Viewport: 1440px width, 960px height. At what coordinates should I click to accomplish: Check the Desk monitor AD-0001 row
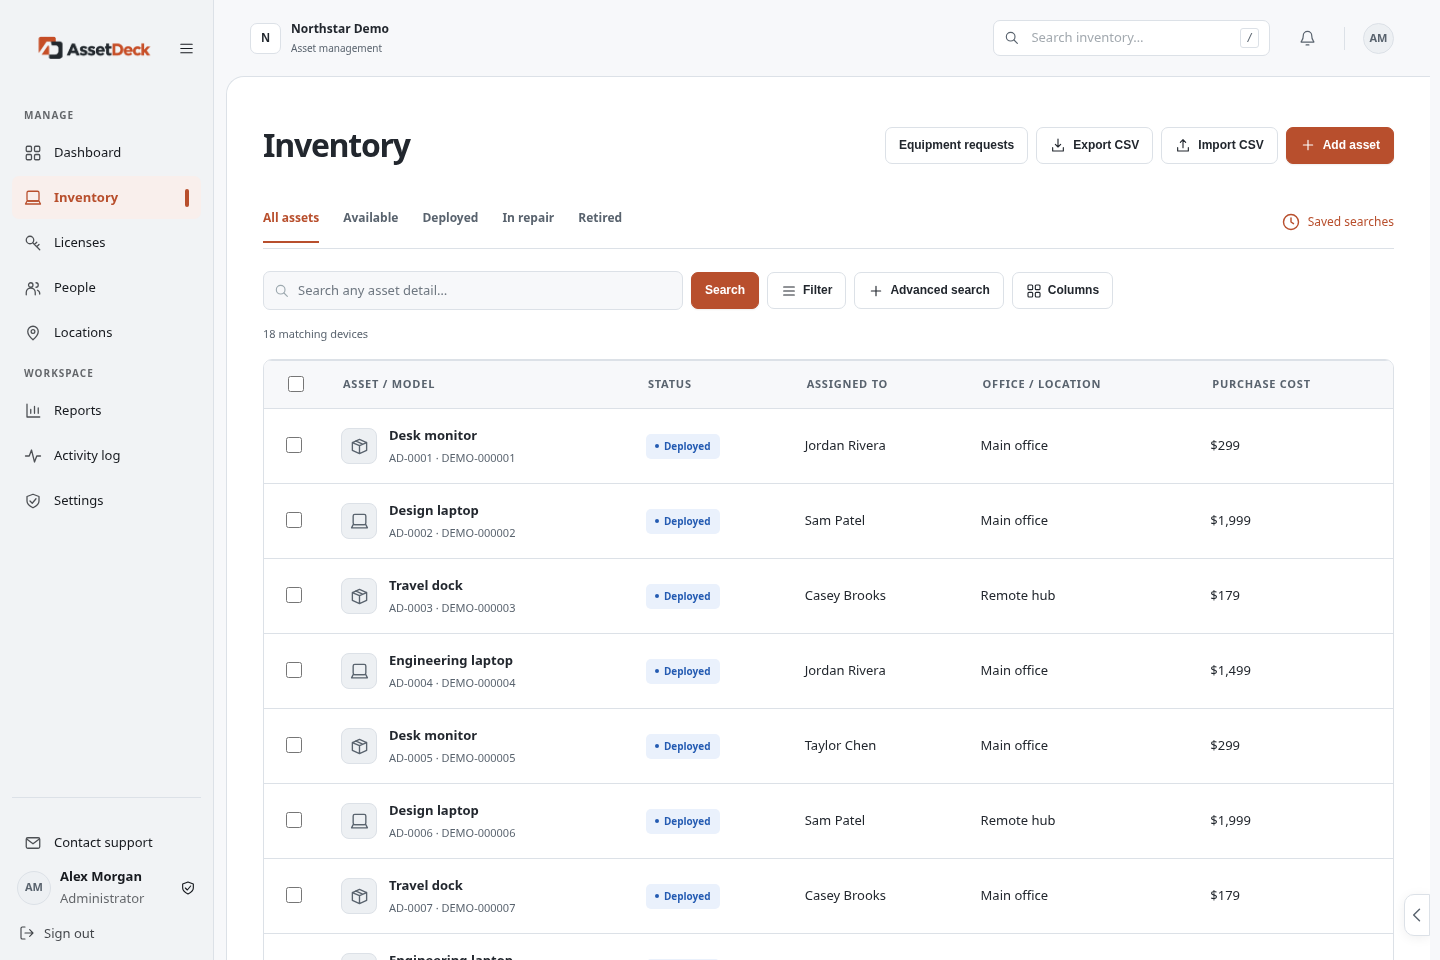[294, 445]
